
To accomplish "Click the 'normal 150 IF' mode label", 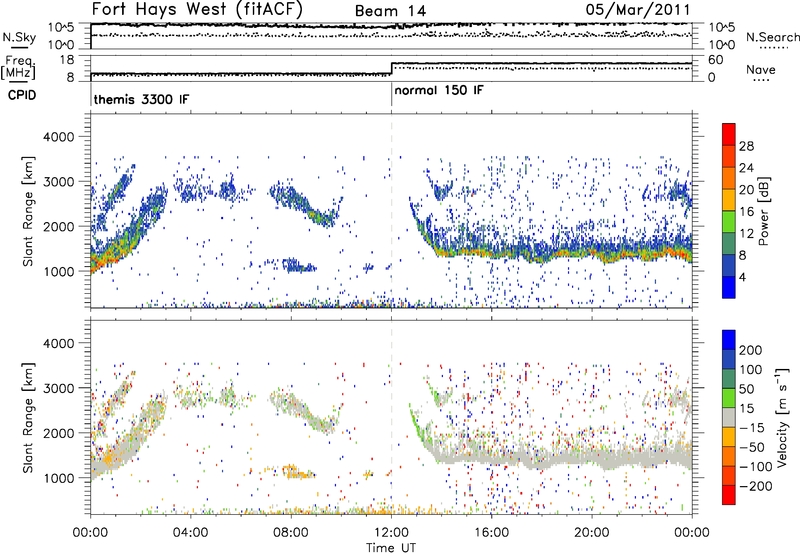I will point(439,90).
